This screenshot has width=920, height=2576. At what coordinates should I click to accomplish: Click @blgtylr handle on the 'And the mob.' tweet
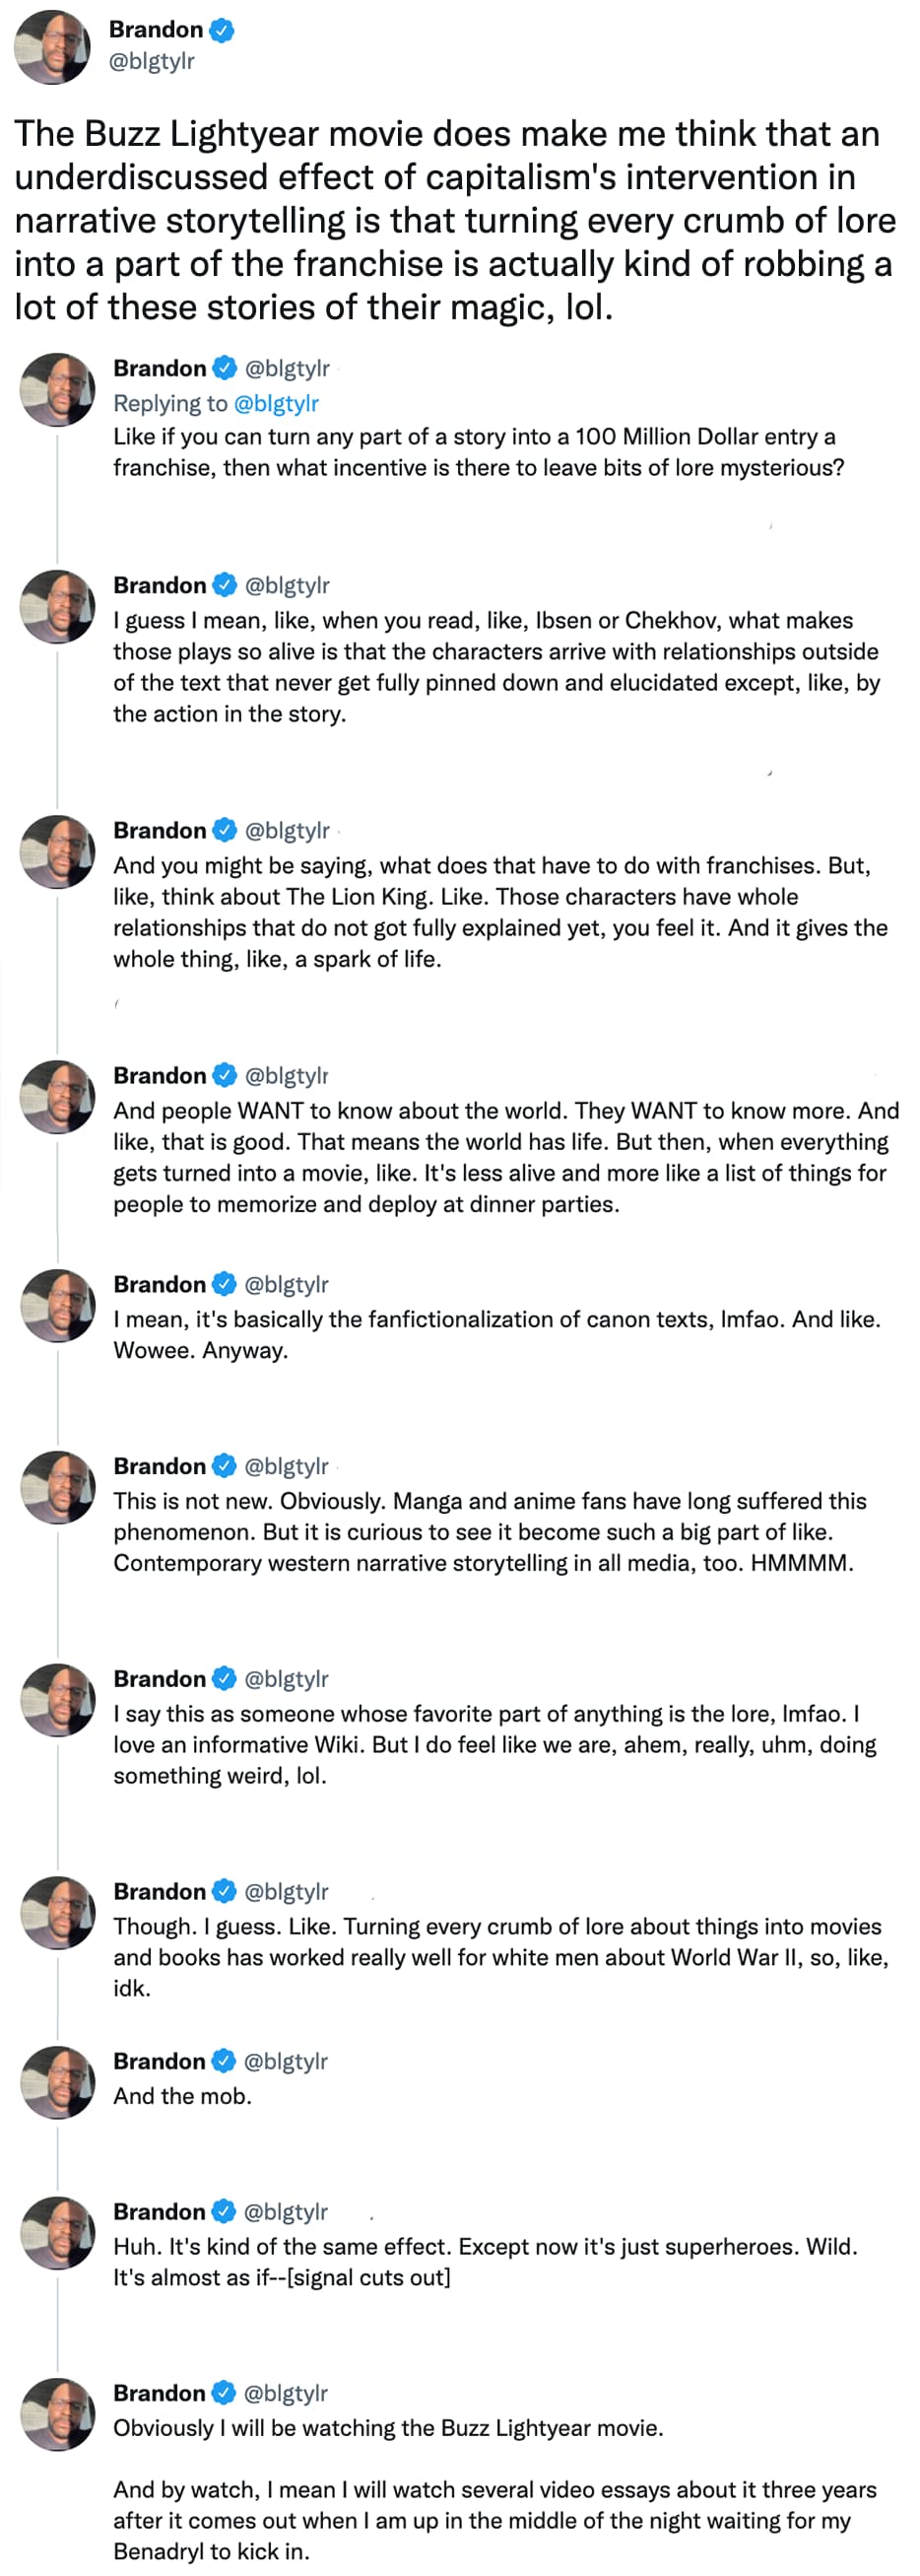click(x=287, y=2061)
